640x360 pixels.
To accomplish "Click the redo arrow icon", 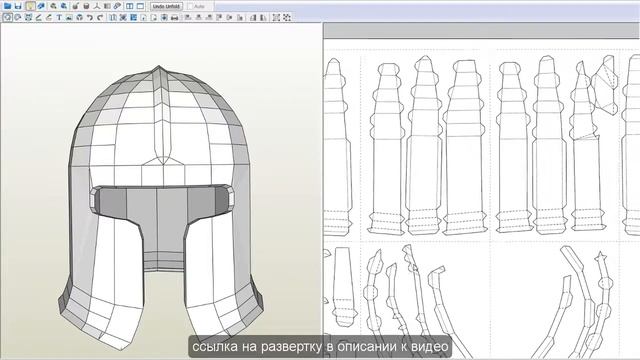I will tap(100, 18).
